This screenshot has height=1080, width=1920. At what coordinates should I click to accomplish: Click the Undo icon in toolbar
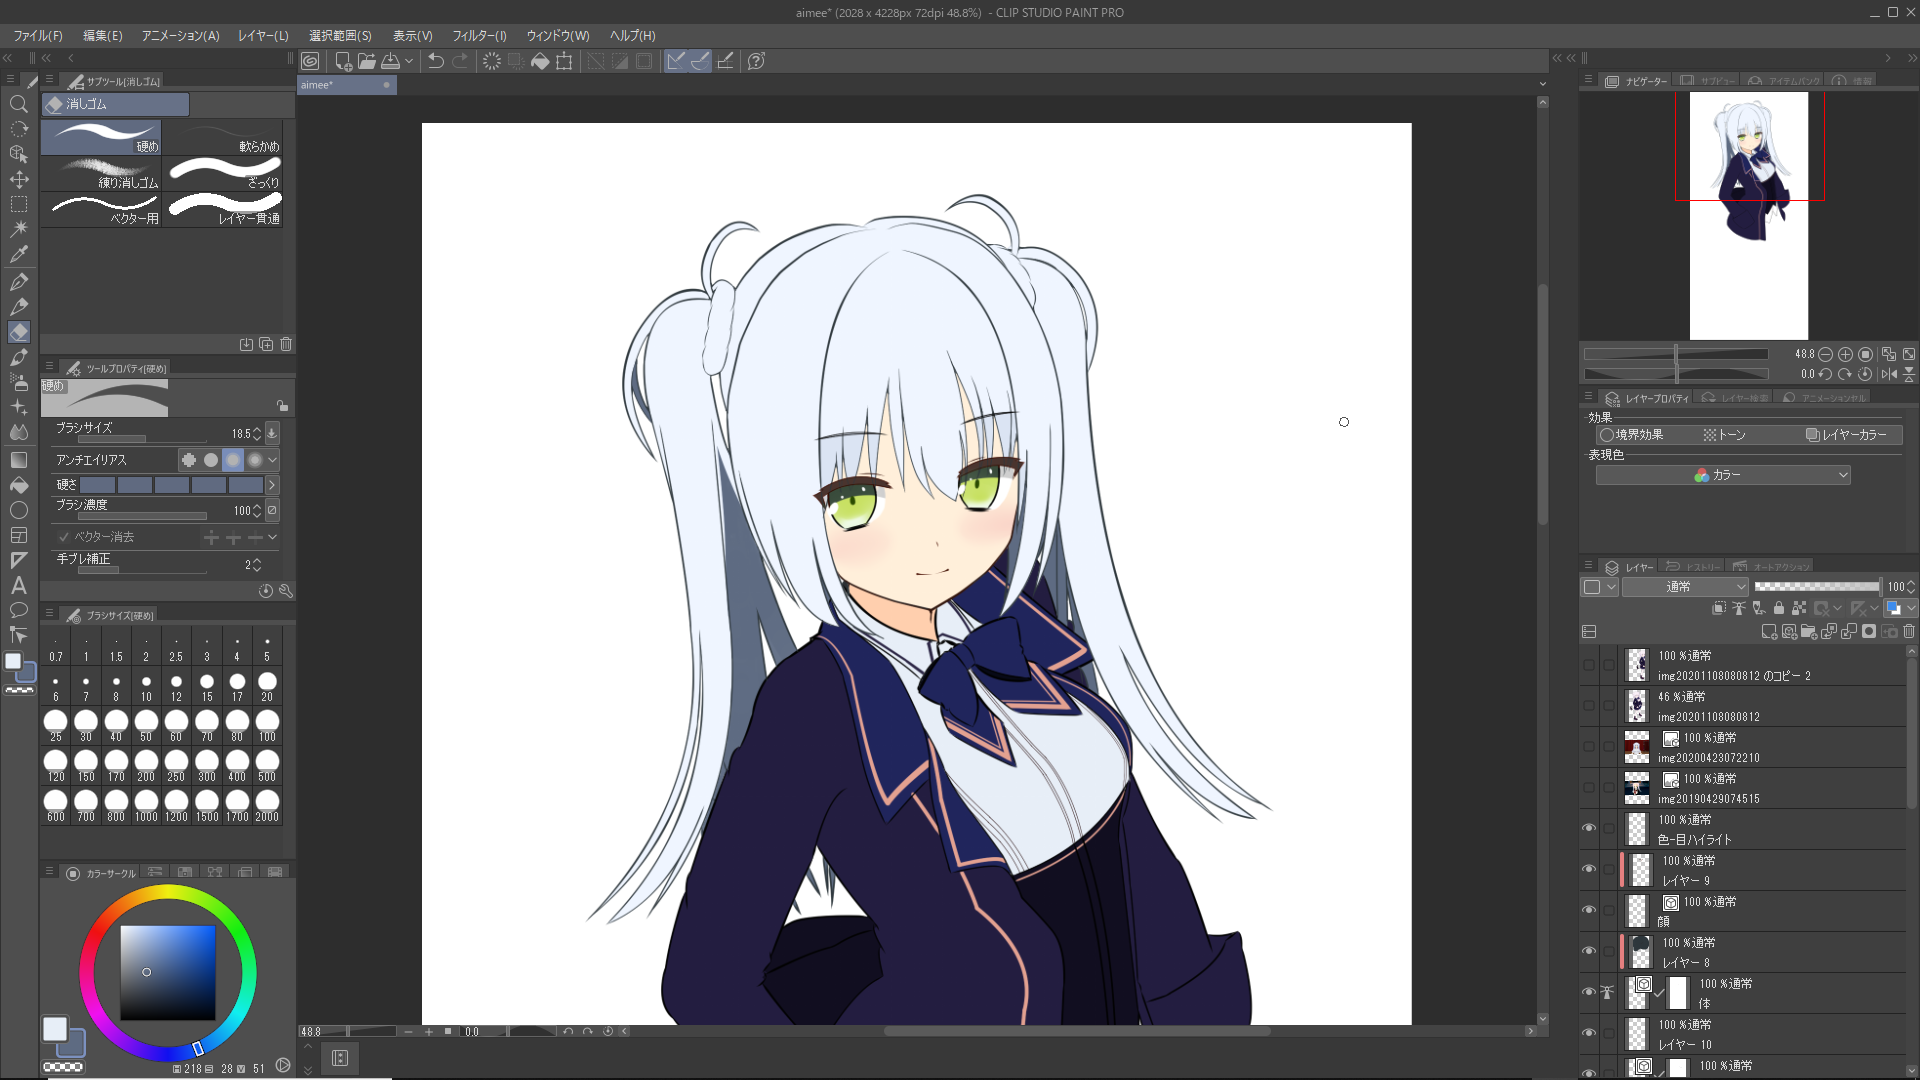click(436, 61)
